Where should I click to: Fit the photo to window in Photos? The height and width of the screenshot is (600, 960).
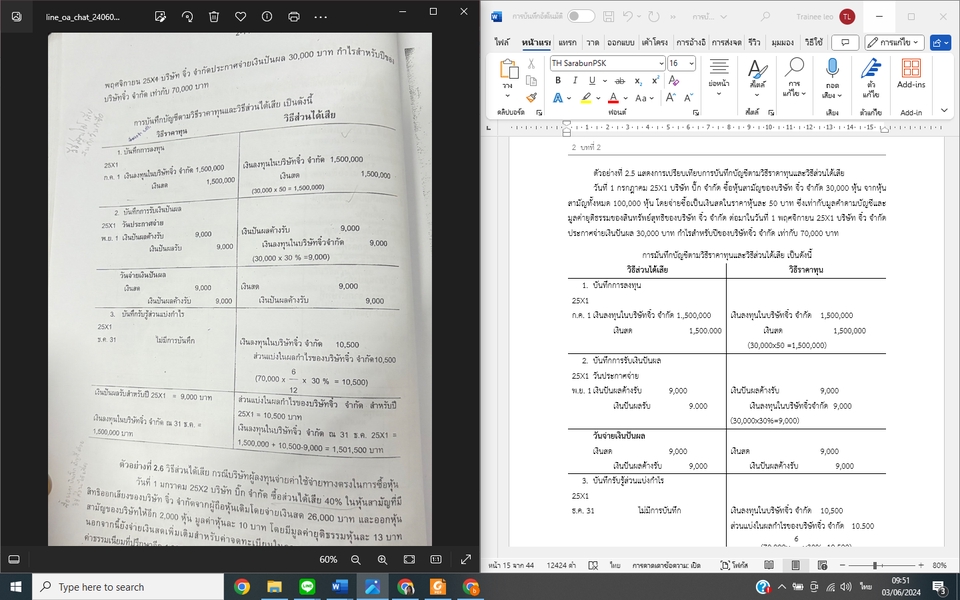[409, 559]
